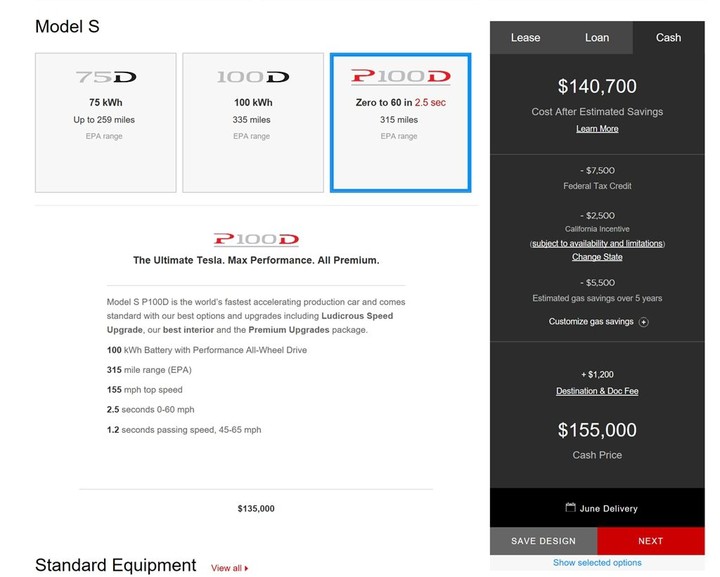This screenshot has width=720, height=577.
Task: Click the SAVE DESIGN button
Action: pyautogui.click(x=543, y=541)
